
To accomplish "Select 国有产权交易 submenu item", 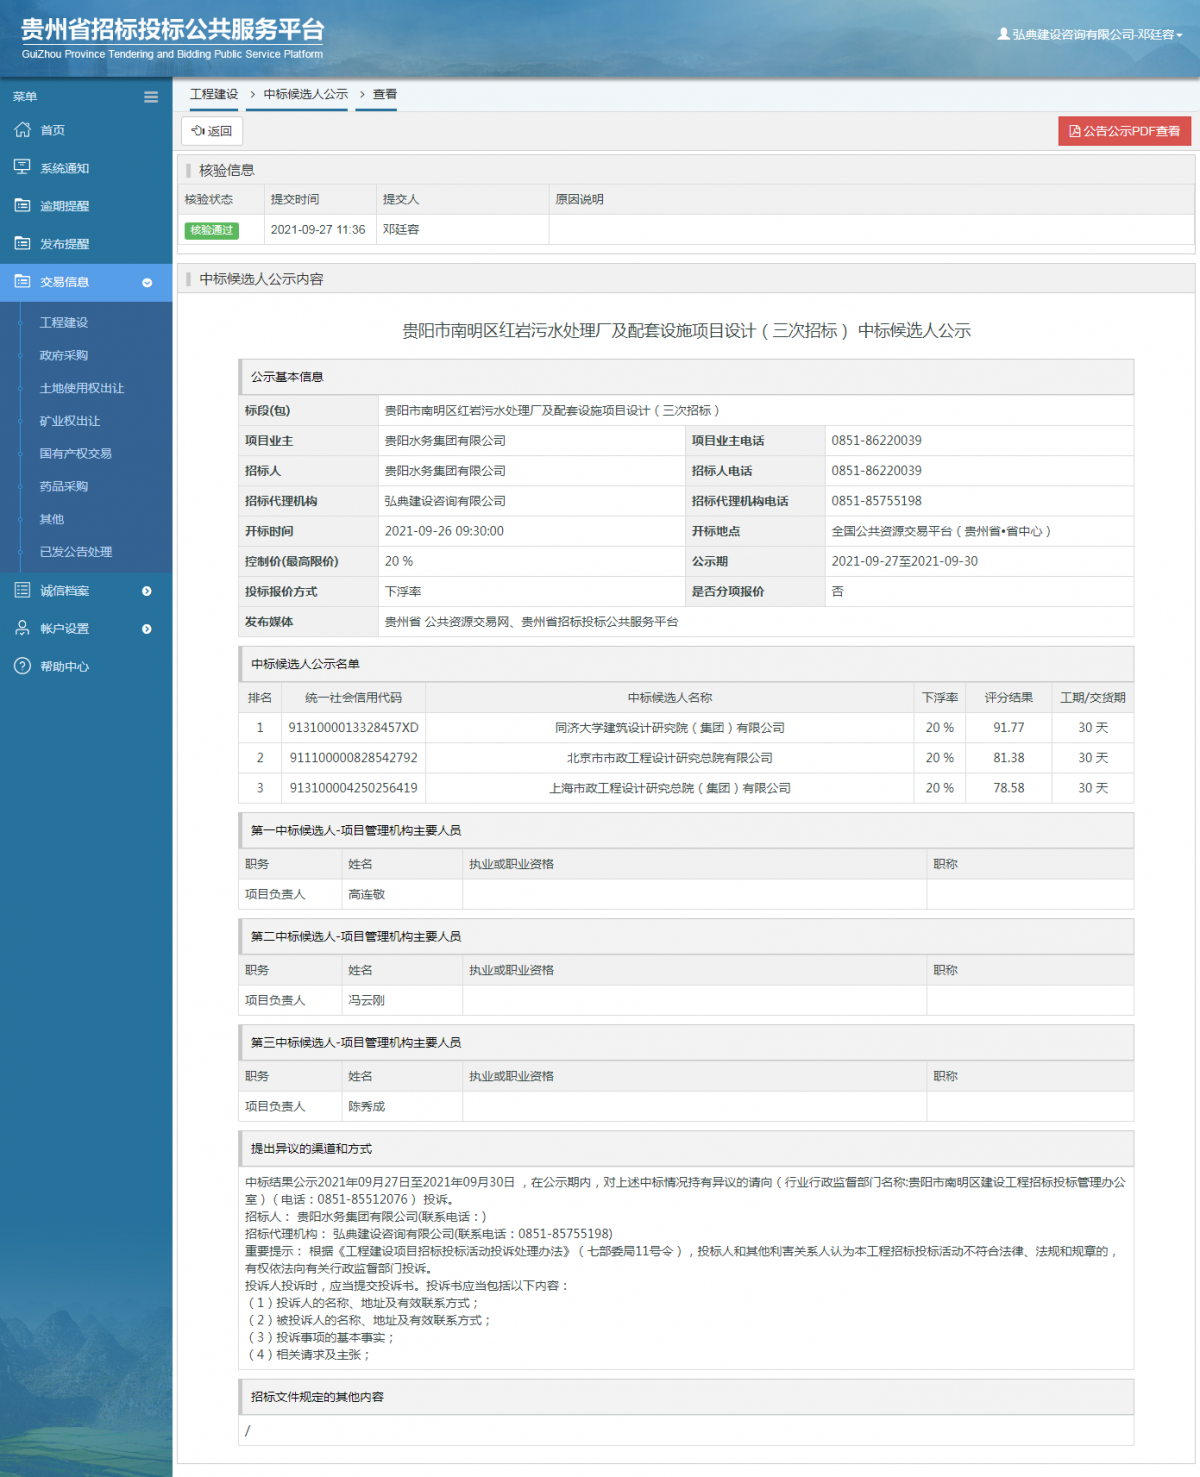I will (76, 454).
